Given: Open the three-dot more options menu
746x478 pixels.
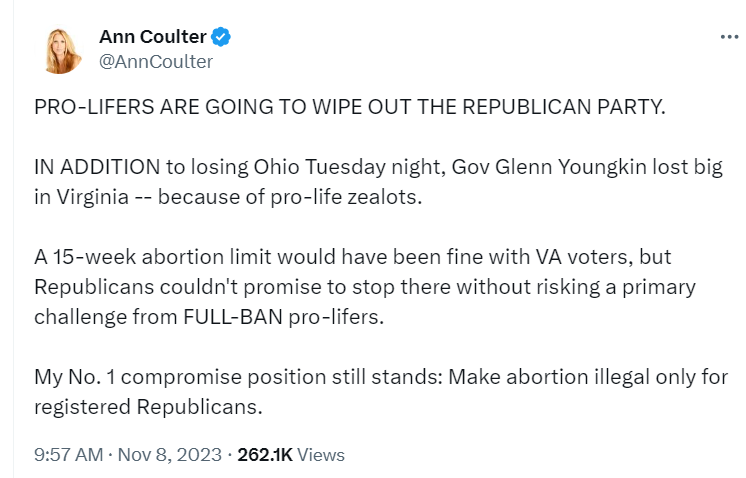Looking at the screenshot, I should pos(729,37).
